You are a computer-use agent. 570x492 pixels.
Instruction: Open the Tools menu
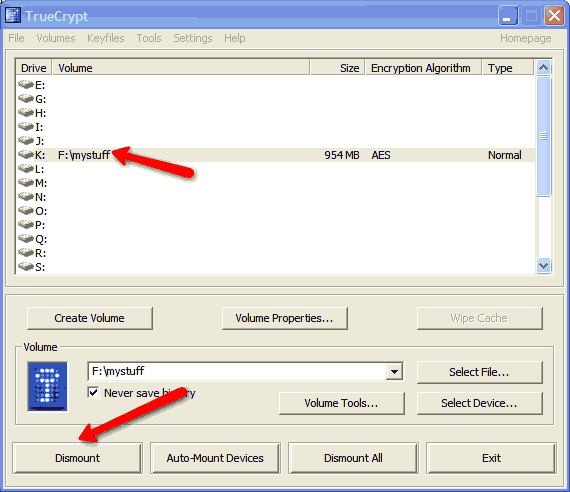(x=149, y=38)
